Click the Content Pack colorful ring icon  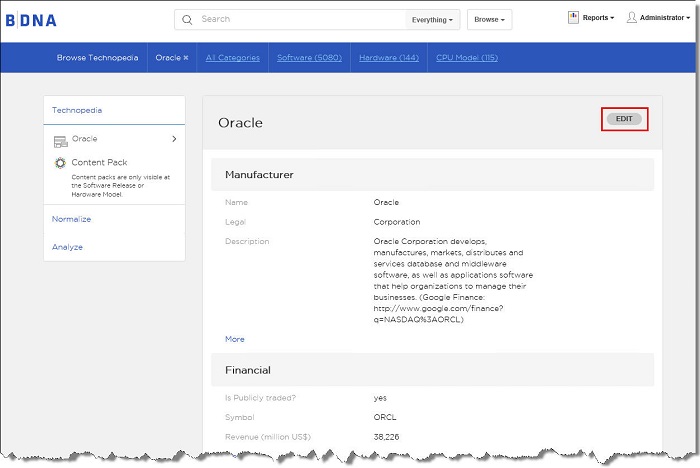click(x=60, y=163)
